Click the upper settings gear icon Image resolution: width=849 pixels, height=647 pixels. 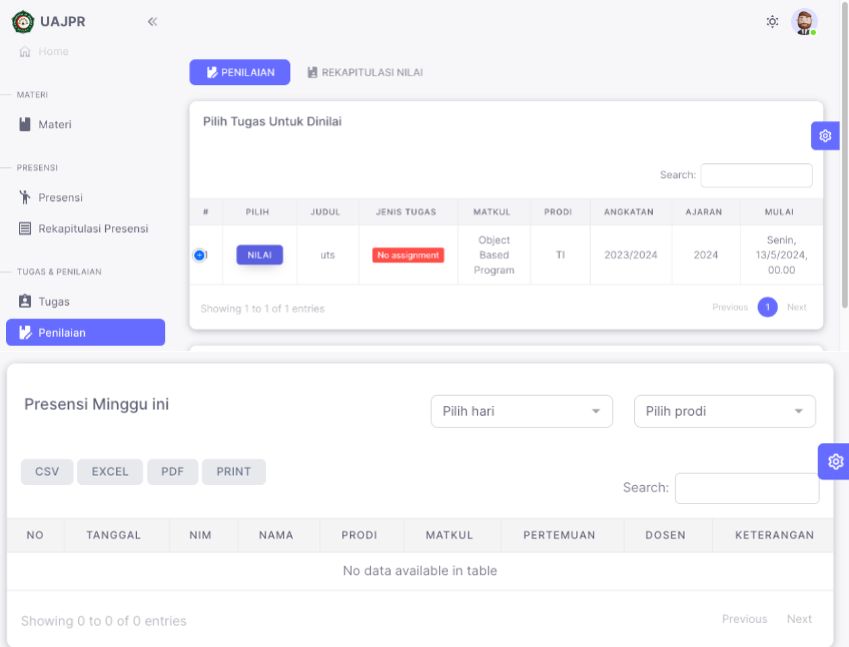click(x=825, y=136)
